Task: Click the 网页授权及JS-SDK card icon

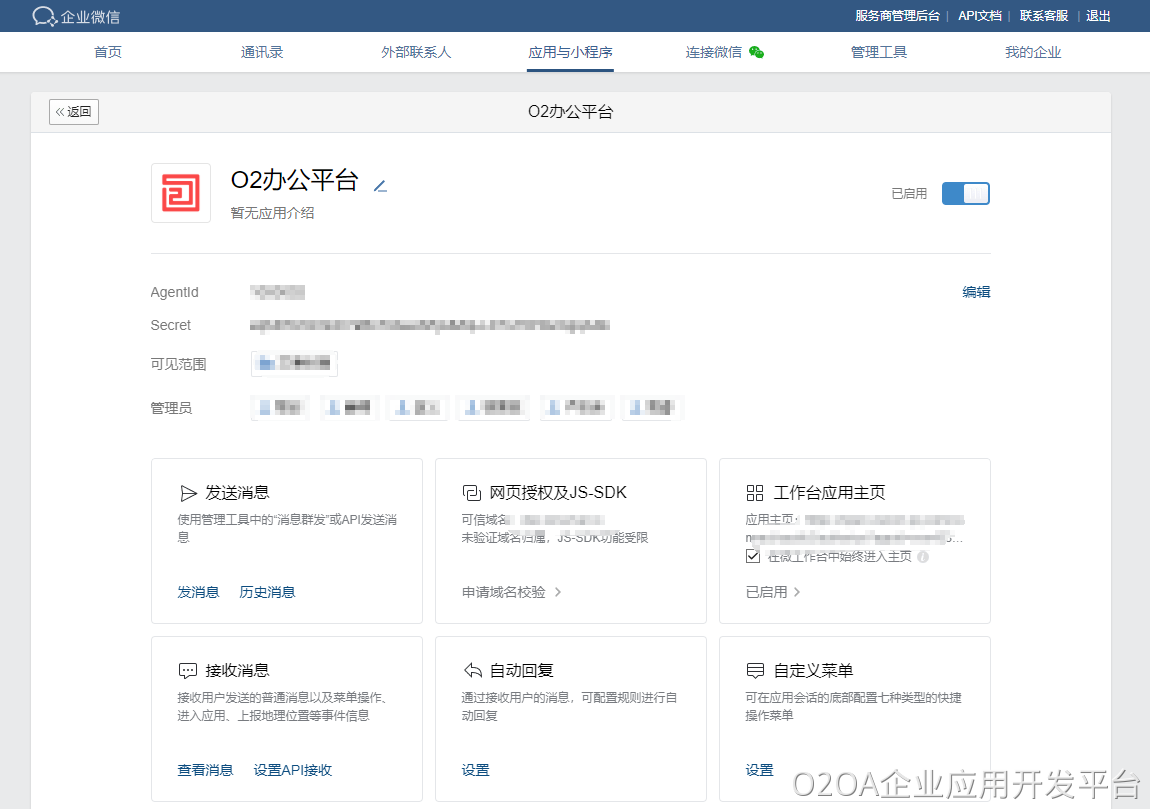Action: click(471, 493)
